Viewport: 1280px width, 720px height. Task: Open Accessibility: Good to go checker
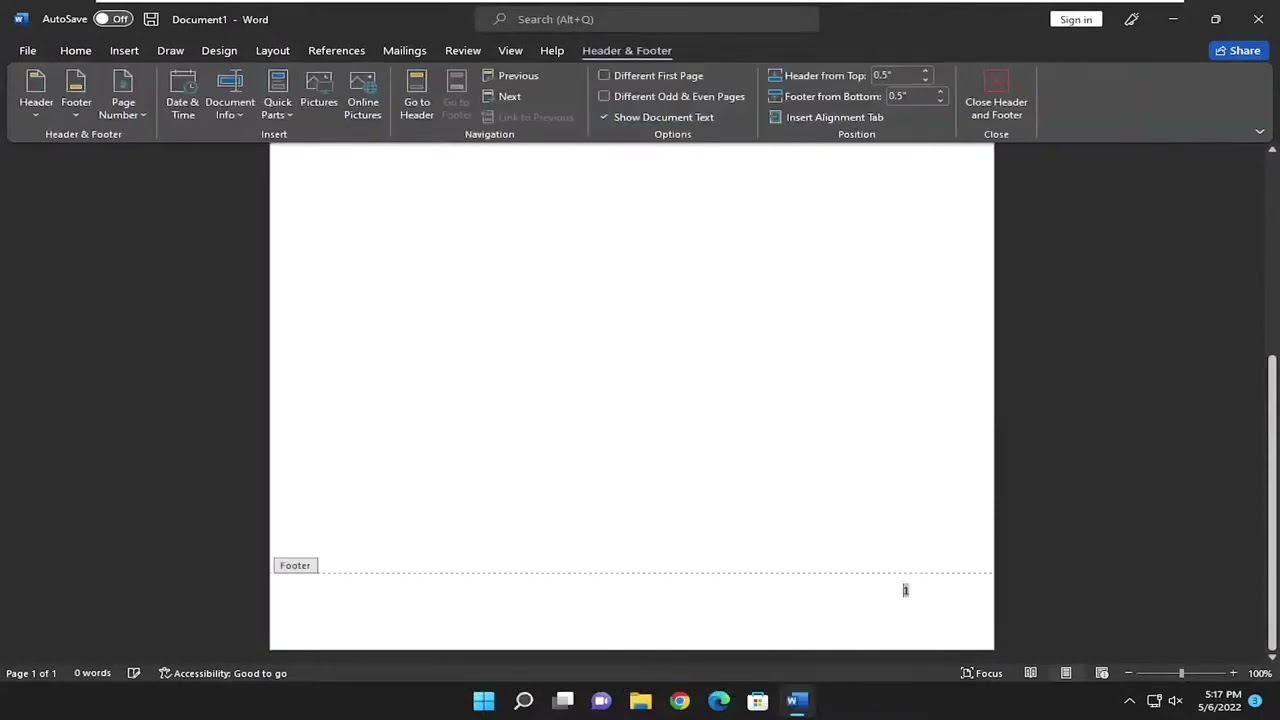[x=223, y=673]
